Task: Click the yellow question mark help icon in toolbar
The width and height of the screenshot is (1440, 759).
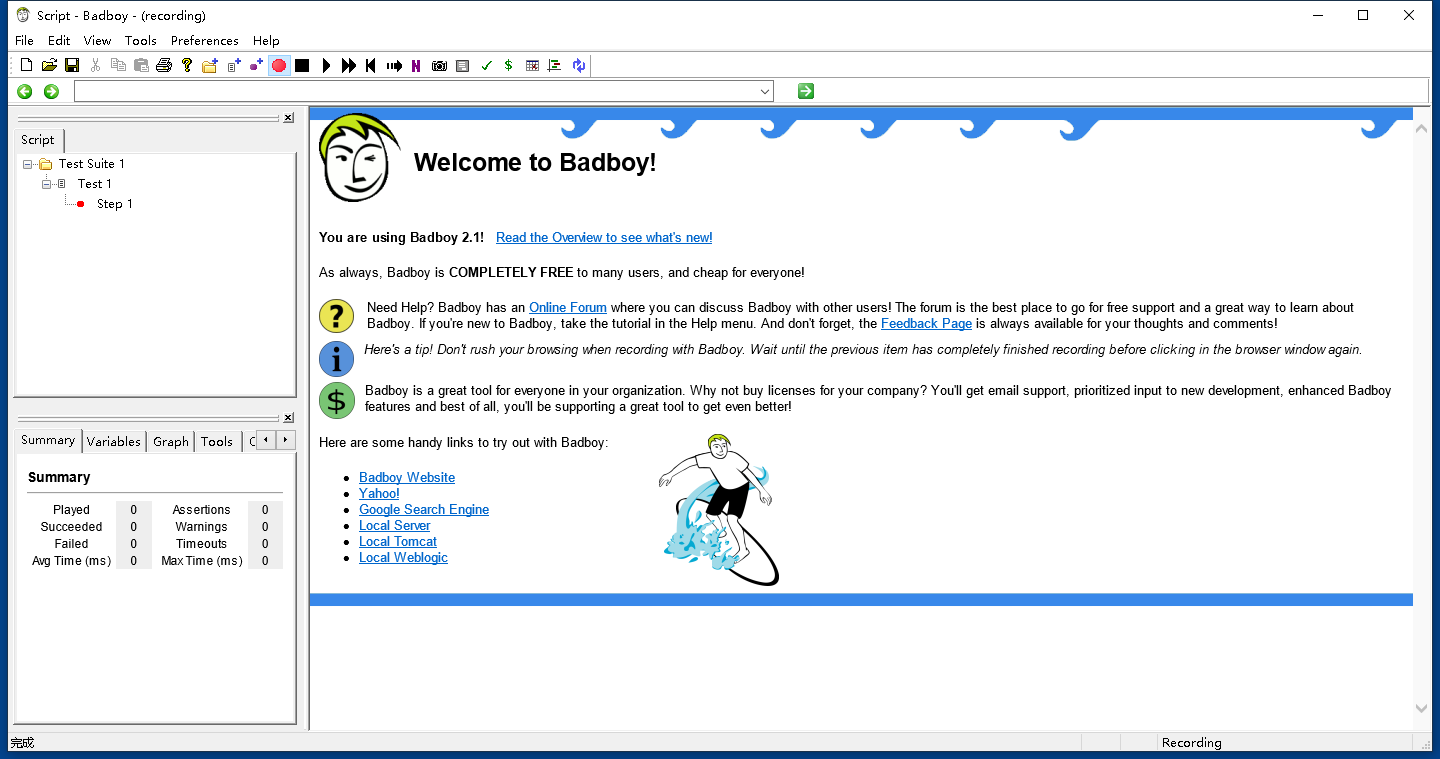Action: click(187, 66)
